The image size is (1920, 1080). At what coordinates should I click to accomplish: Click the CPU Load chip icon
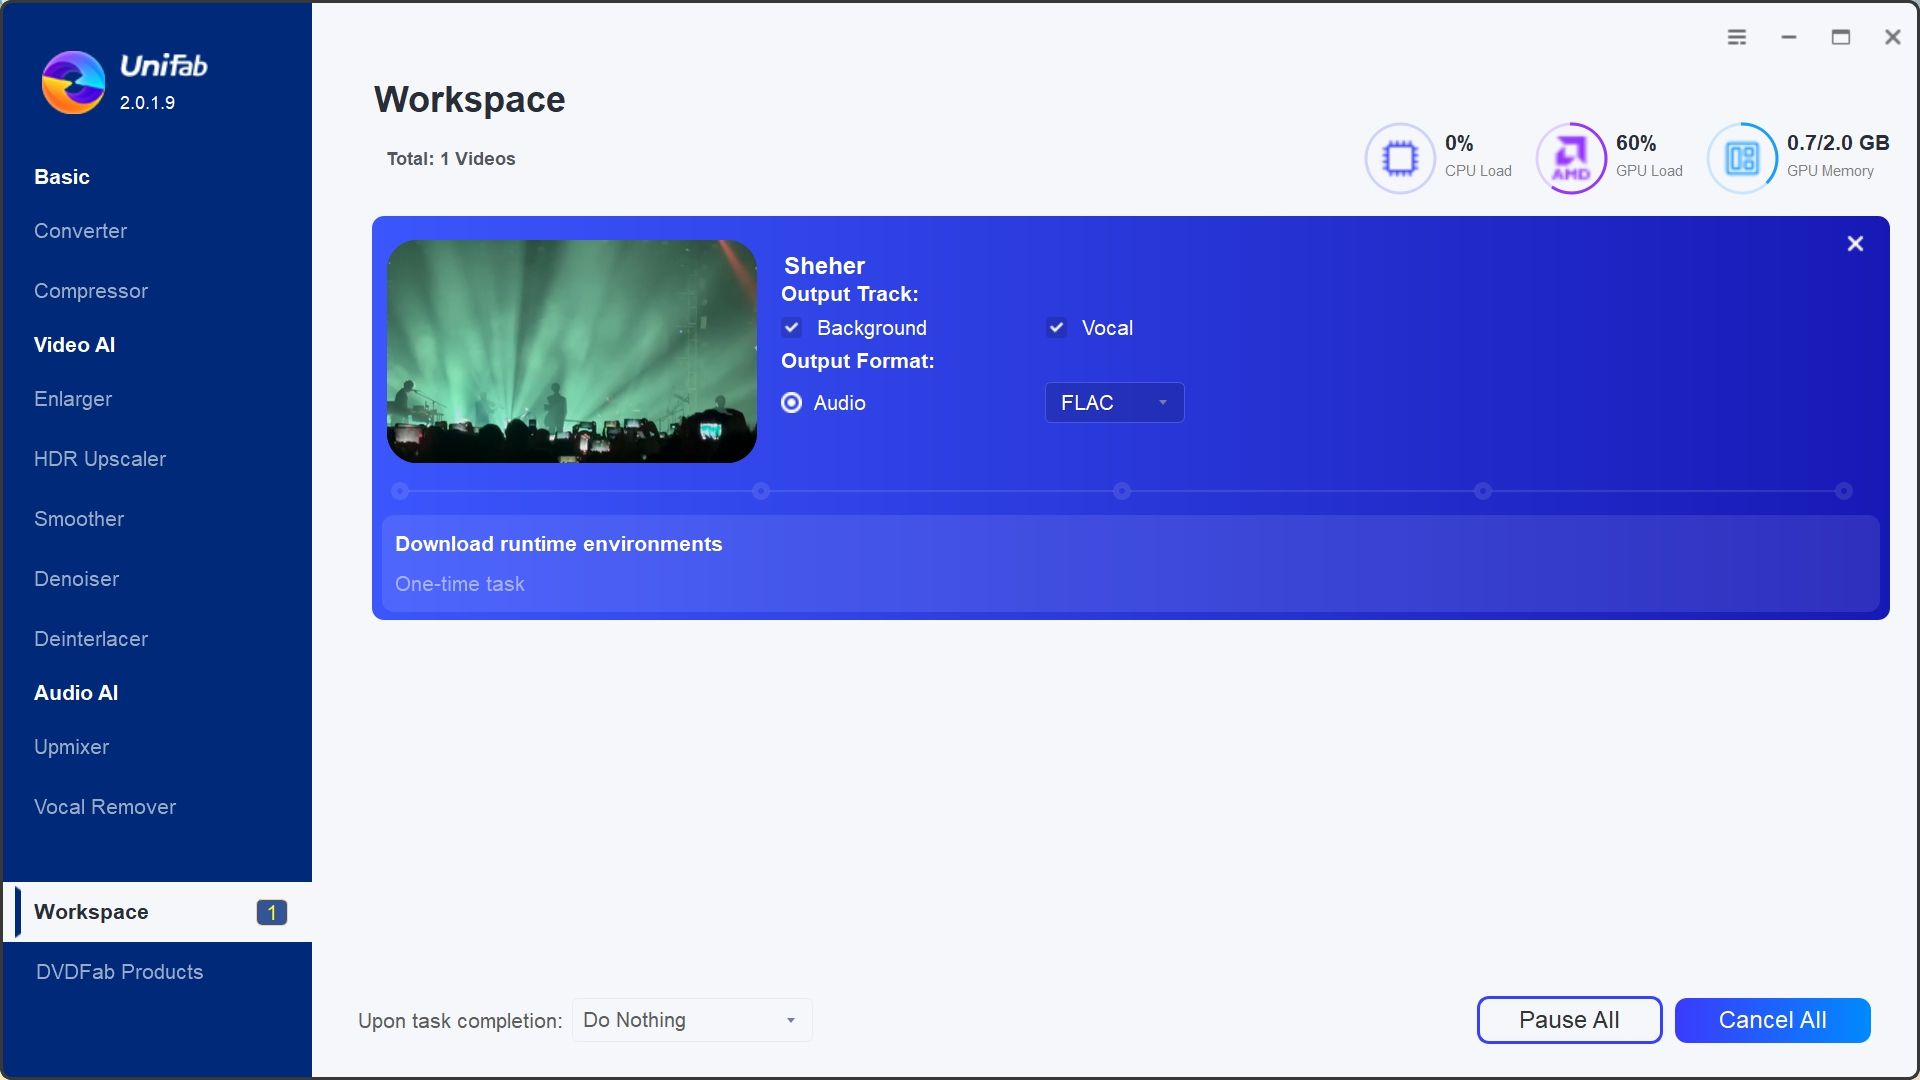(x=1400, y=158)
